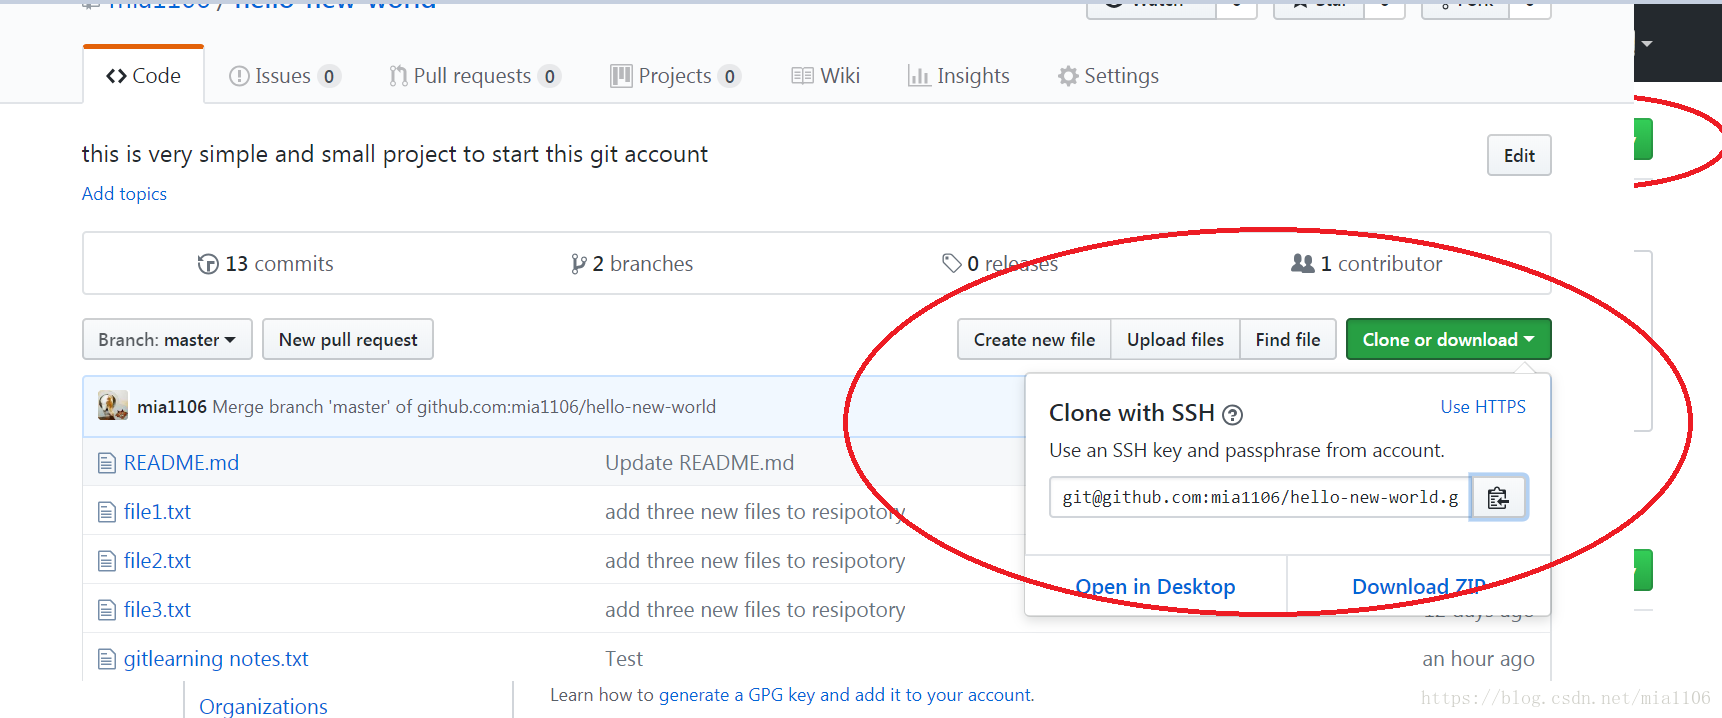The height and width of the screenshot is (718, 1722).
Task: Toggle the Clone or download dropdown
Action: tap(1448, 339)
